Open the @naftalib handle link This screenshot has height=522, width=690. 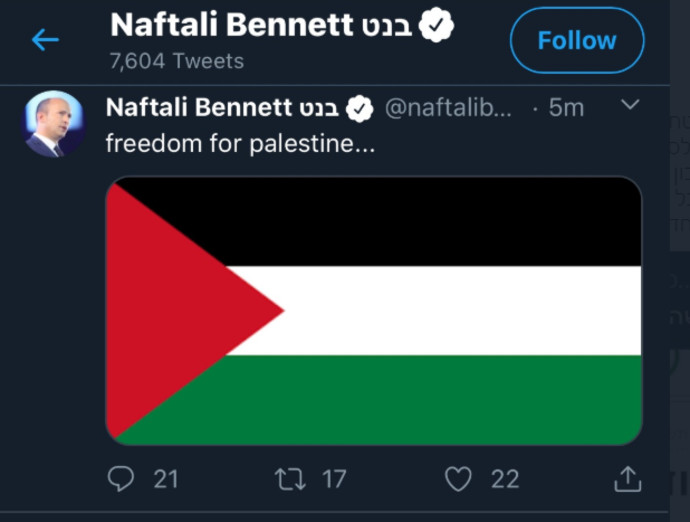coord(447,108)
